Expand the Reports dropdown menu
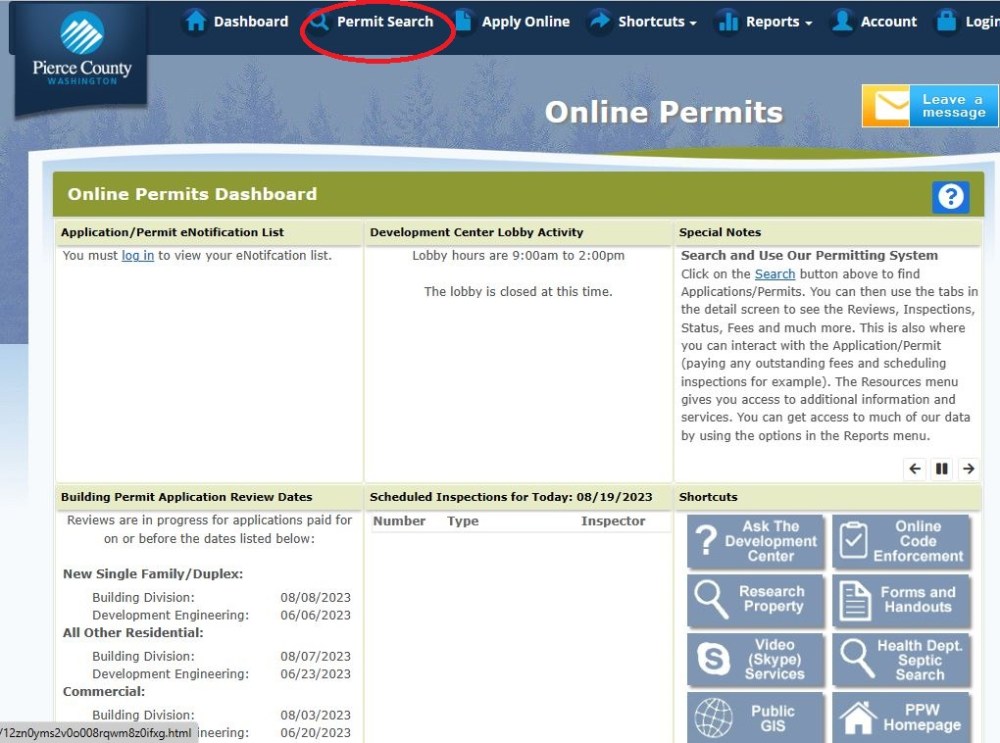Image resolution: width=1000 pixels, height=743 pixels. (765, 22)
